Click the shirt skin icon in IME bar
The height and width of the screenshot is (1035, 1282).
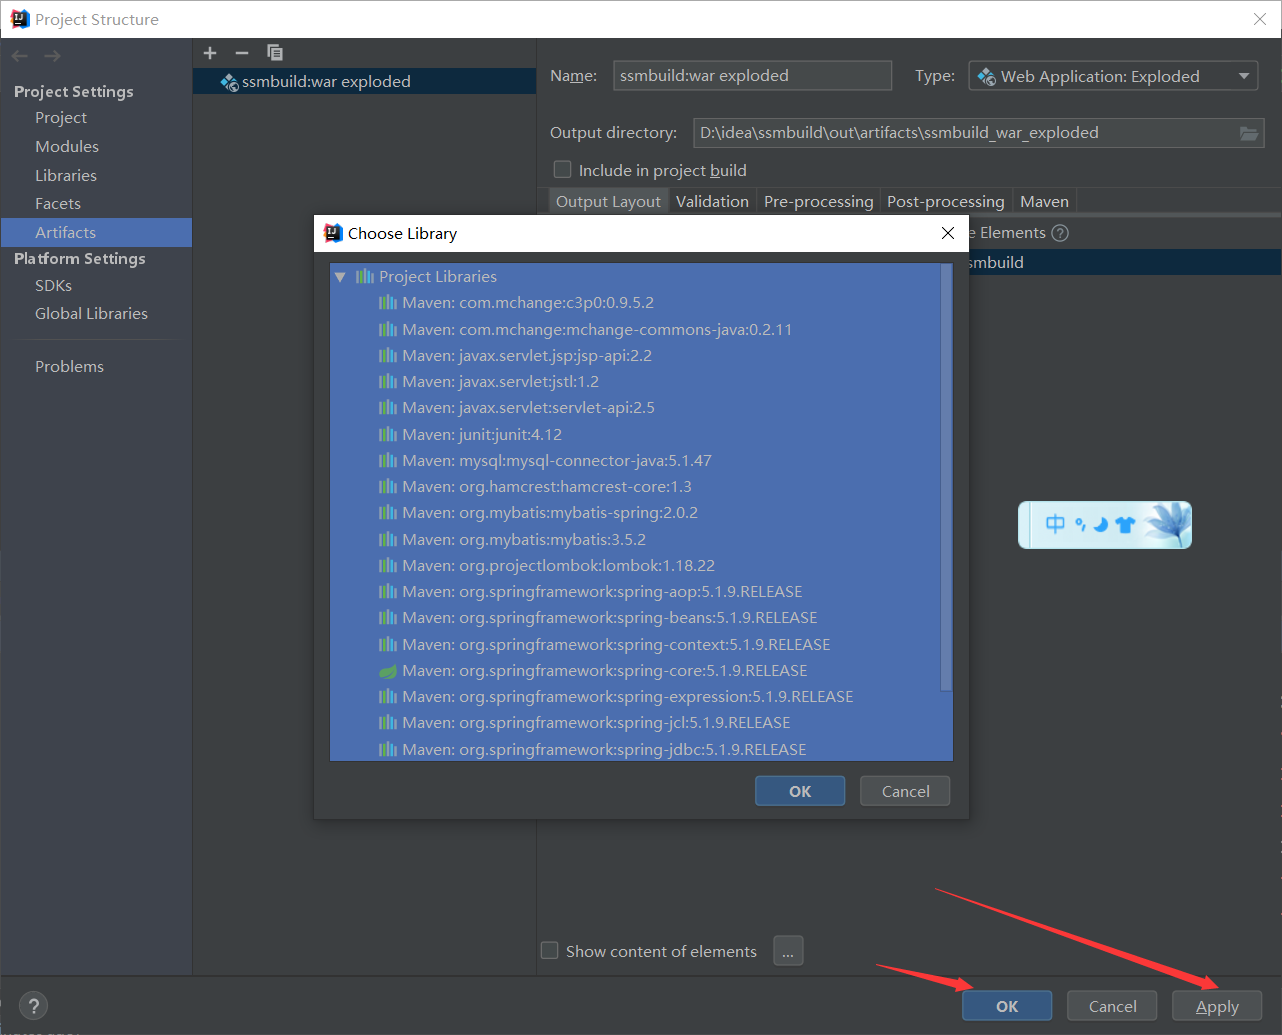coord(1125,524)
